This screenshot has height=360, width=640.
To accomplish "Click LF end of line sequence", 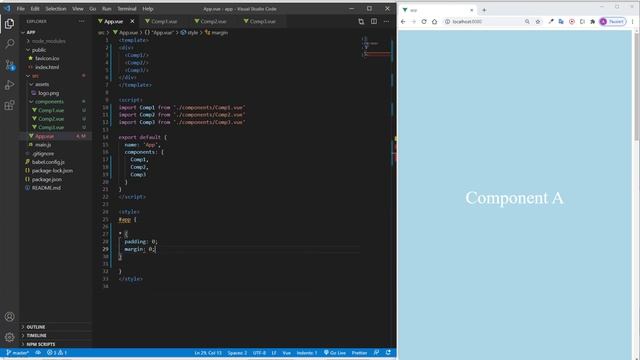I will (x=274, y=353).
